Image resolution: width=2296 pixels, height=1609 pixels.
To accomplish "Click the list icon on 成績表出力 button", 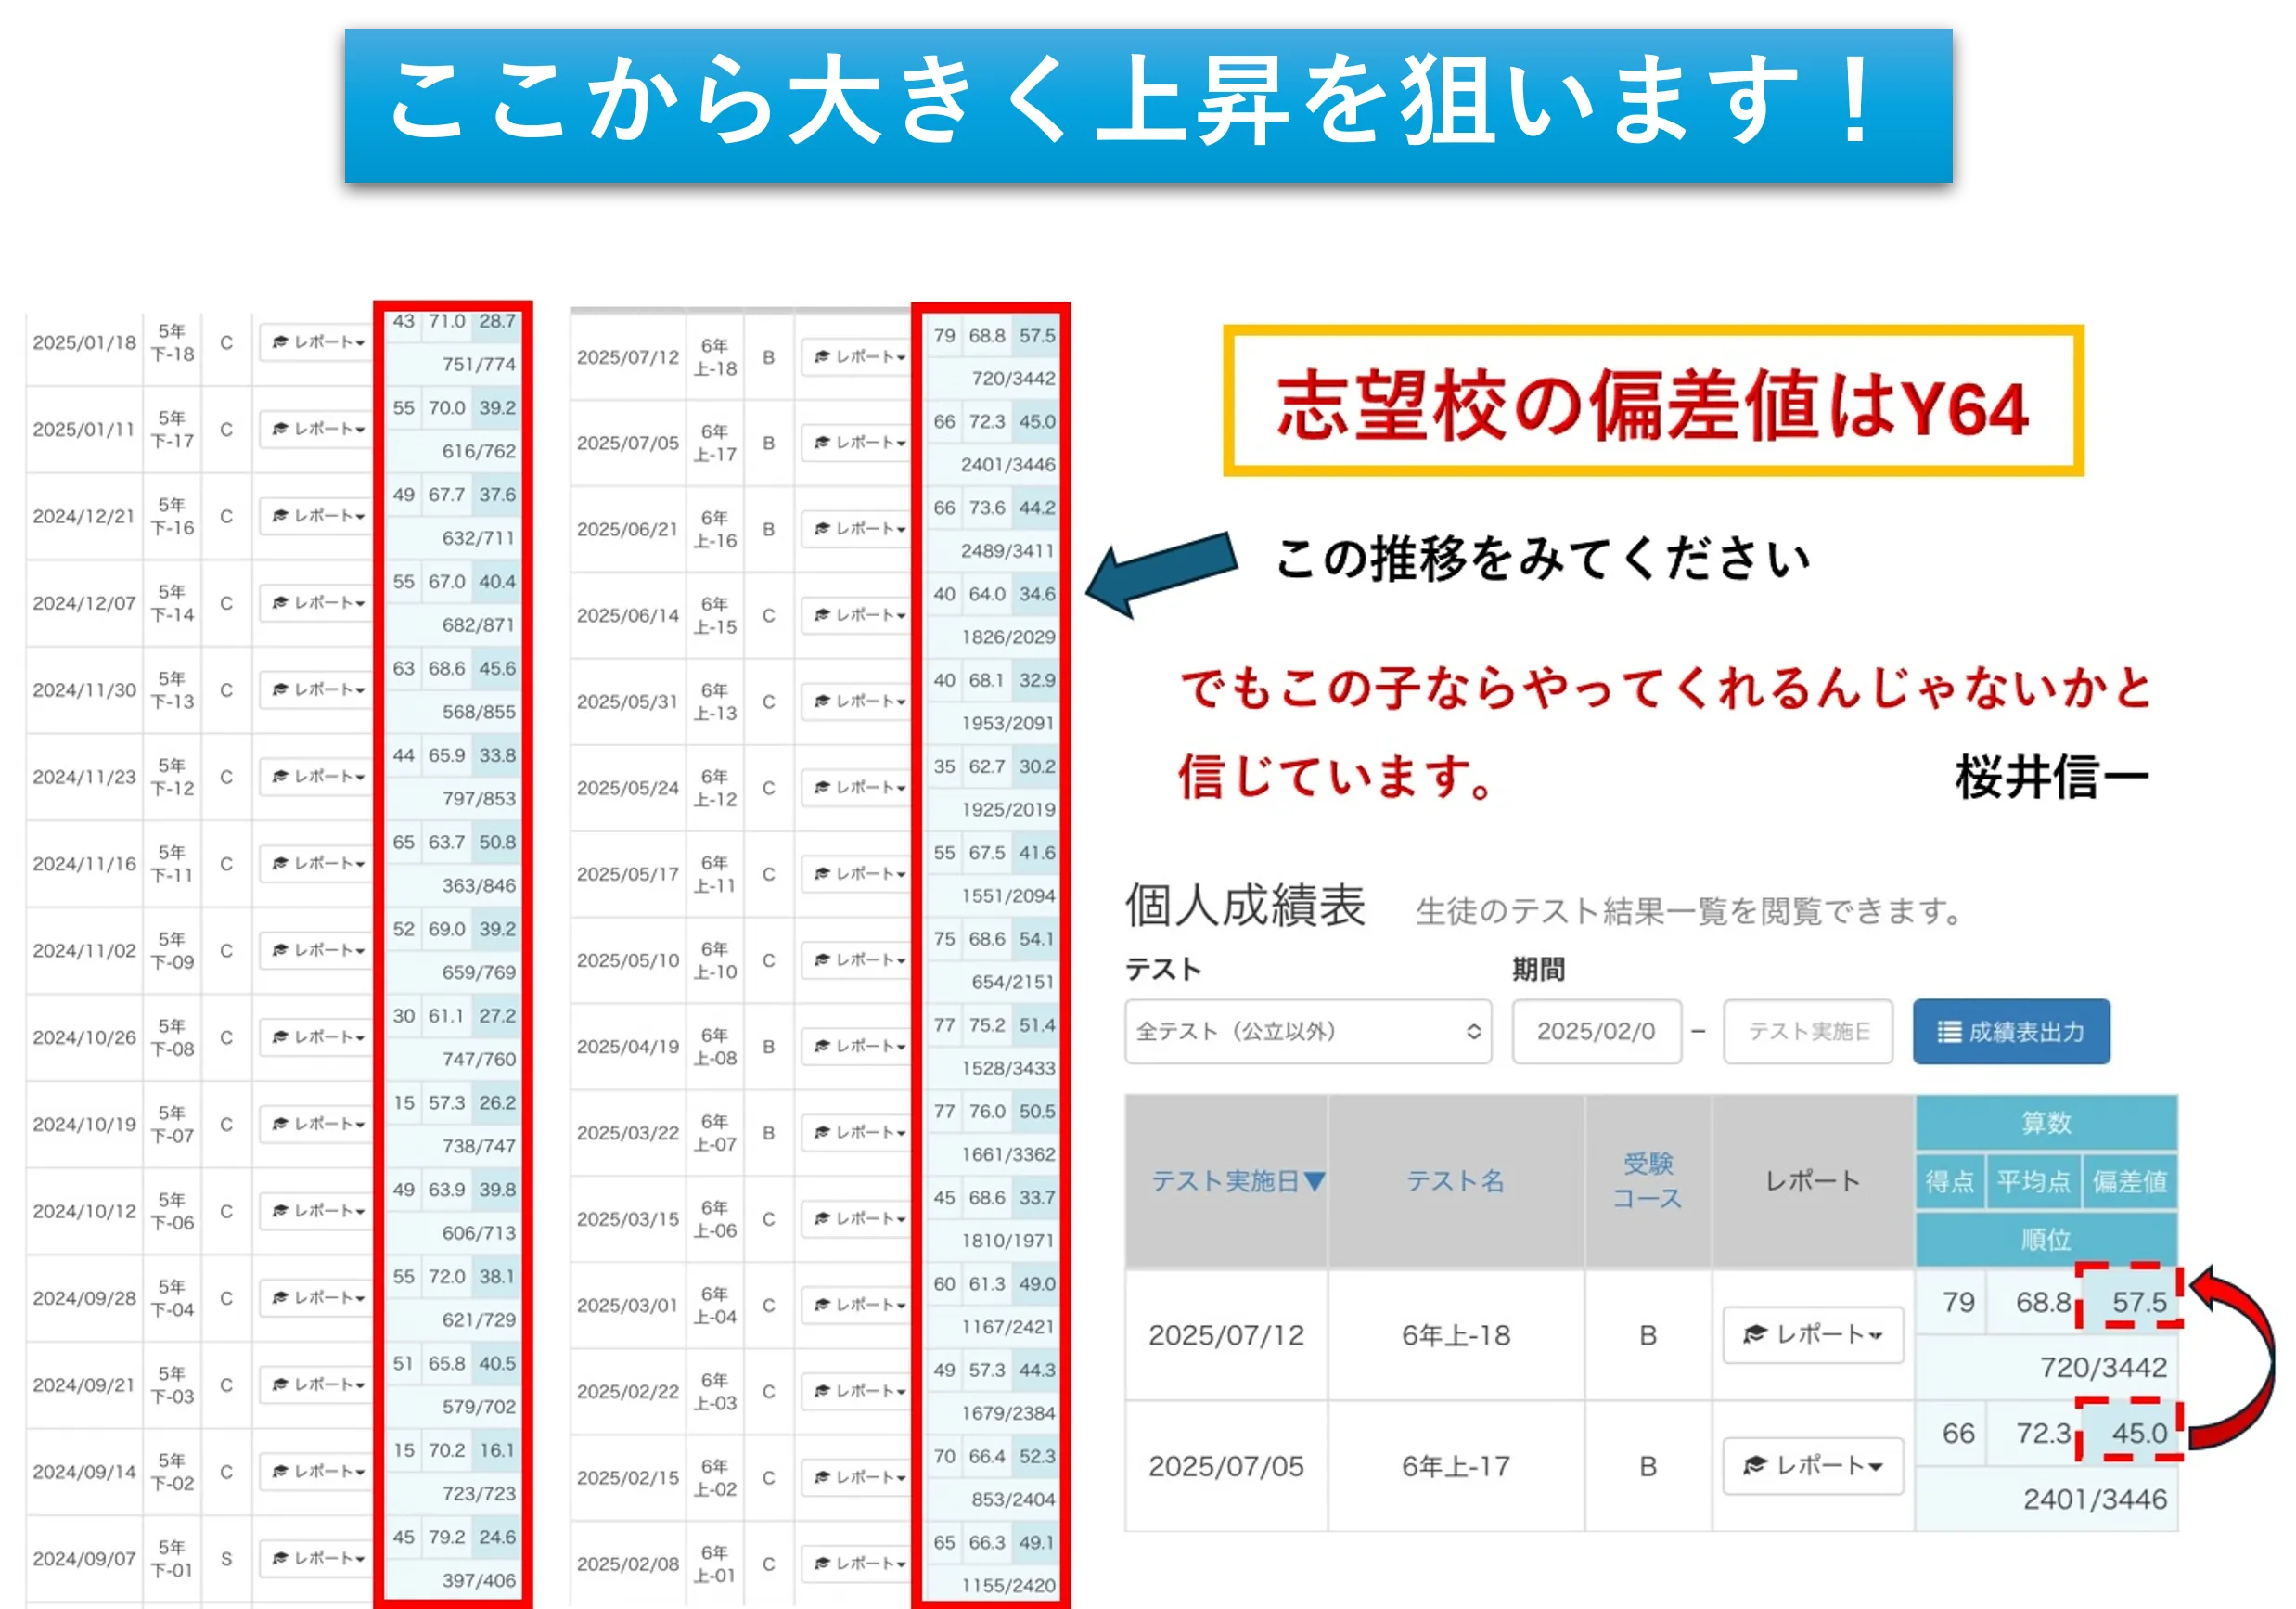I will tap(1948, 1031).
